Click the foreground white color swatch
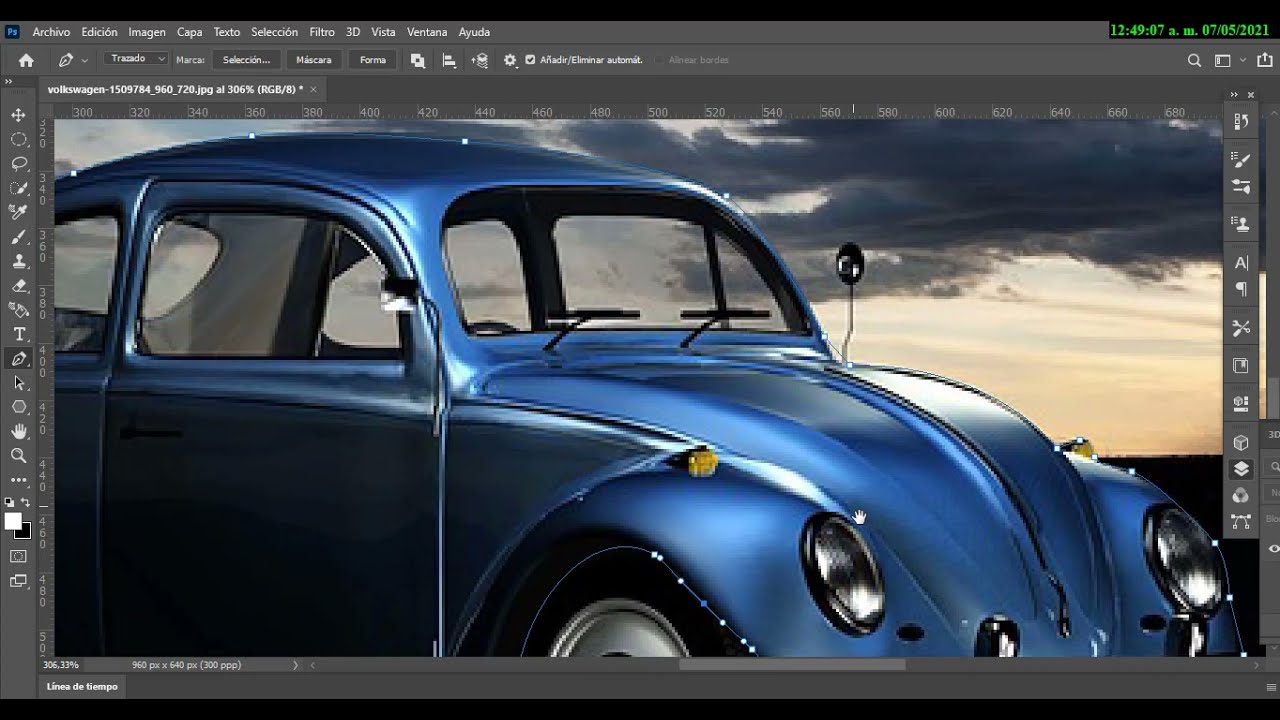This screenshot has height=720, width=1280. pos(13,521)
